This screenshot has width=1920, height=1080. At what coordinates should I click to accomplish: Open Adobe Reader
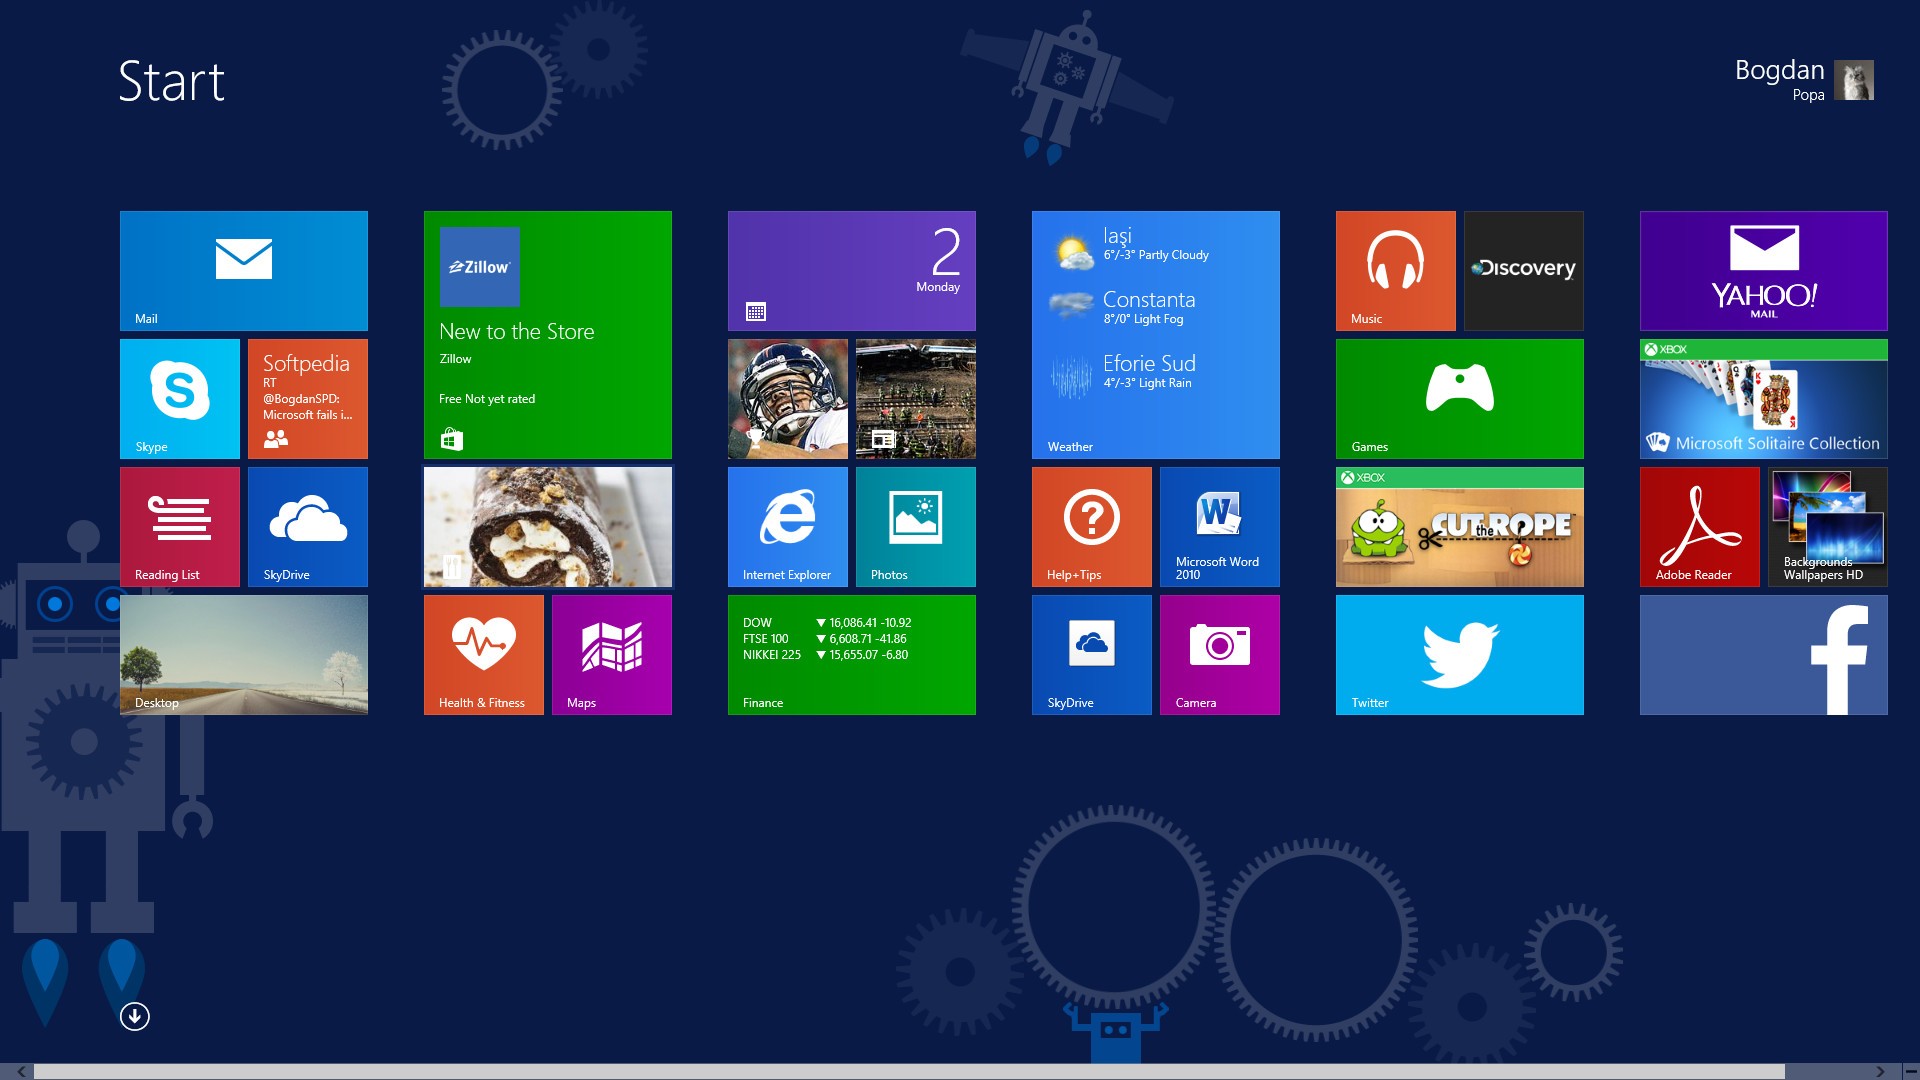pyautogui.click(x=1699, y=526)
